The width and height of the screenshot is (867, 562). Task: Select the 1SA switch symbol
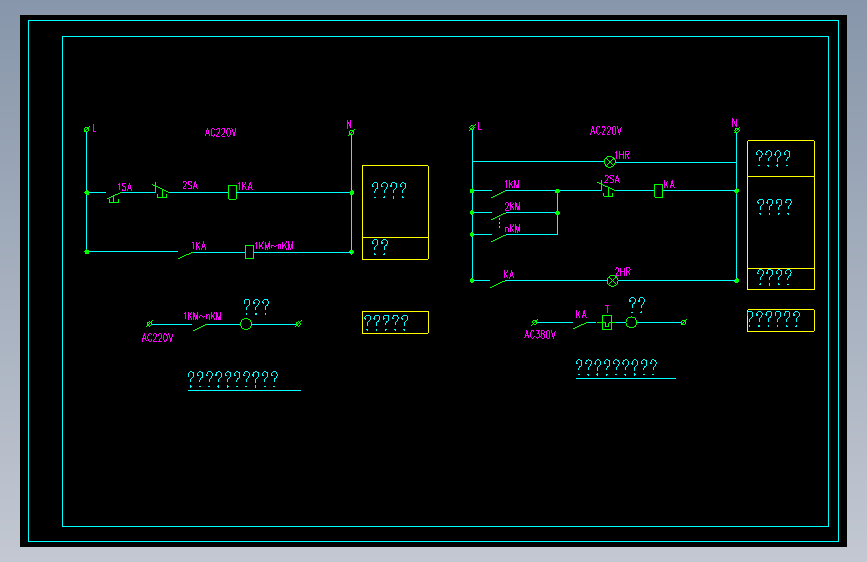(x=114, y=197)
